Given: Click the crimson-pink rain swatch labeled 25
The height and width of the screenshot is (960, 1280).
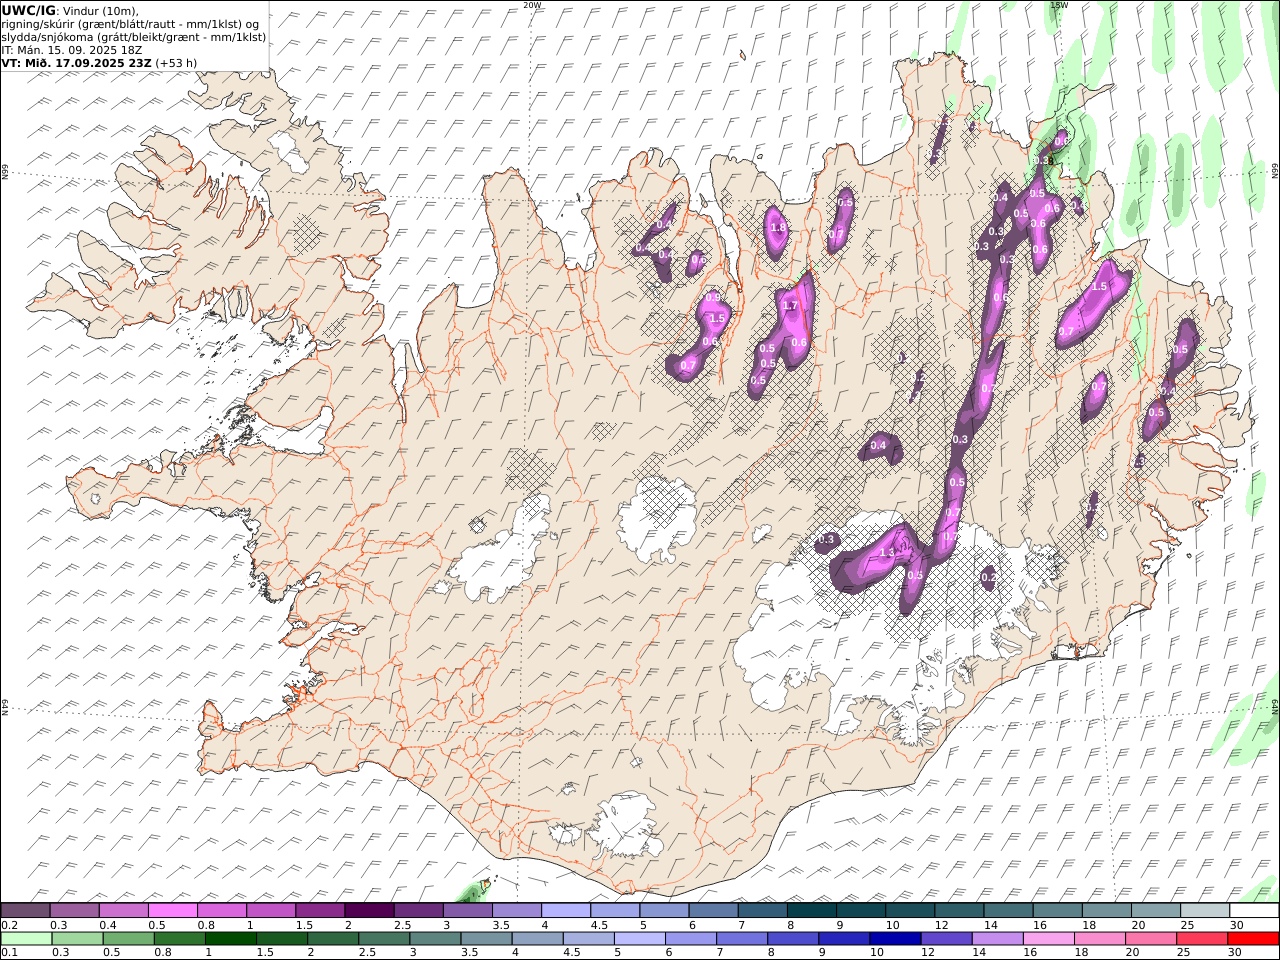Looking at the screenshot, I should pyautogui.click(x=1202, y=939).
